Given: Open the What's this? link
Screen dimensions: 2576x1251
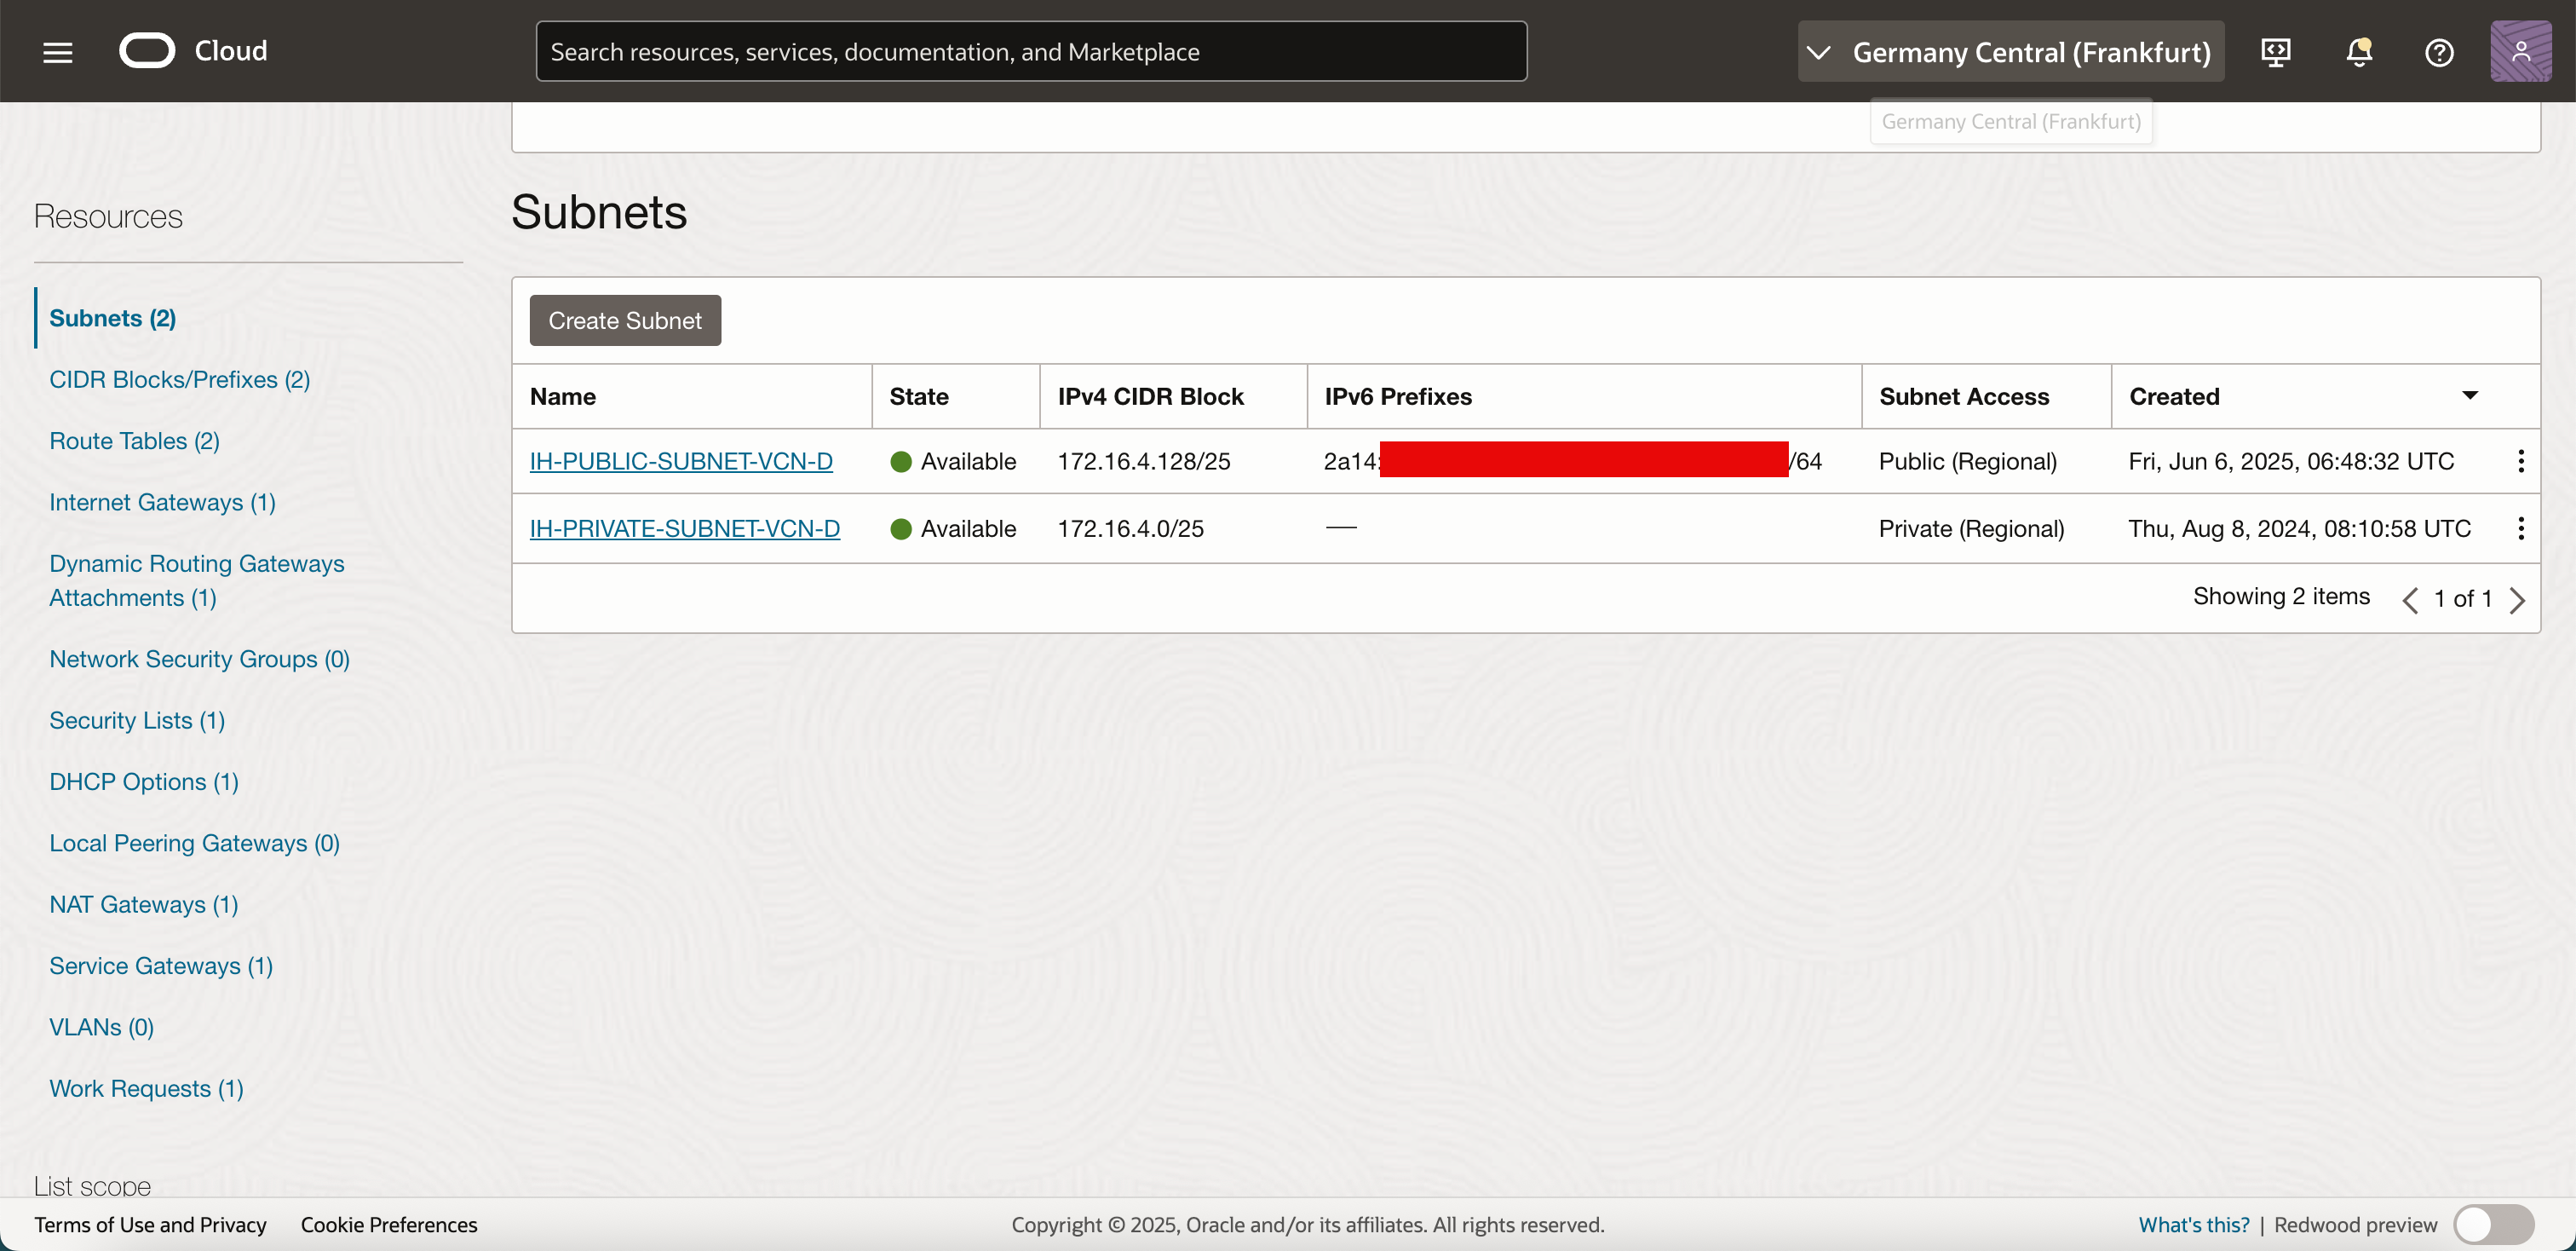Looking at the screenshot, I should click(2193, 1224).
